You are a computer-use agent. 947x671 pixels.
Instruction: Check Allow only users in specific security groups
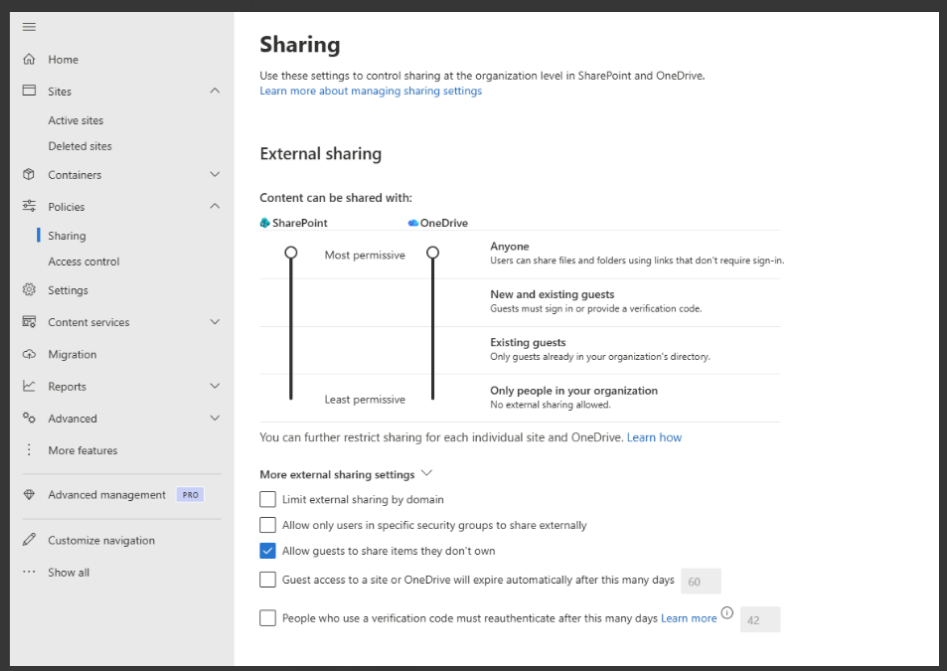click(268, 525)
